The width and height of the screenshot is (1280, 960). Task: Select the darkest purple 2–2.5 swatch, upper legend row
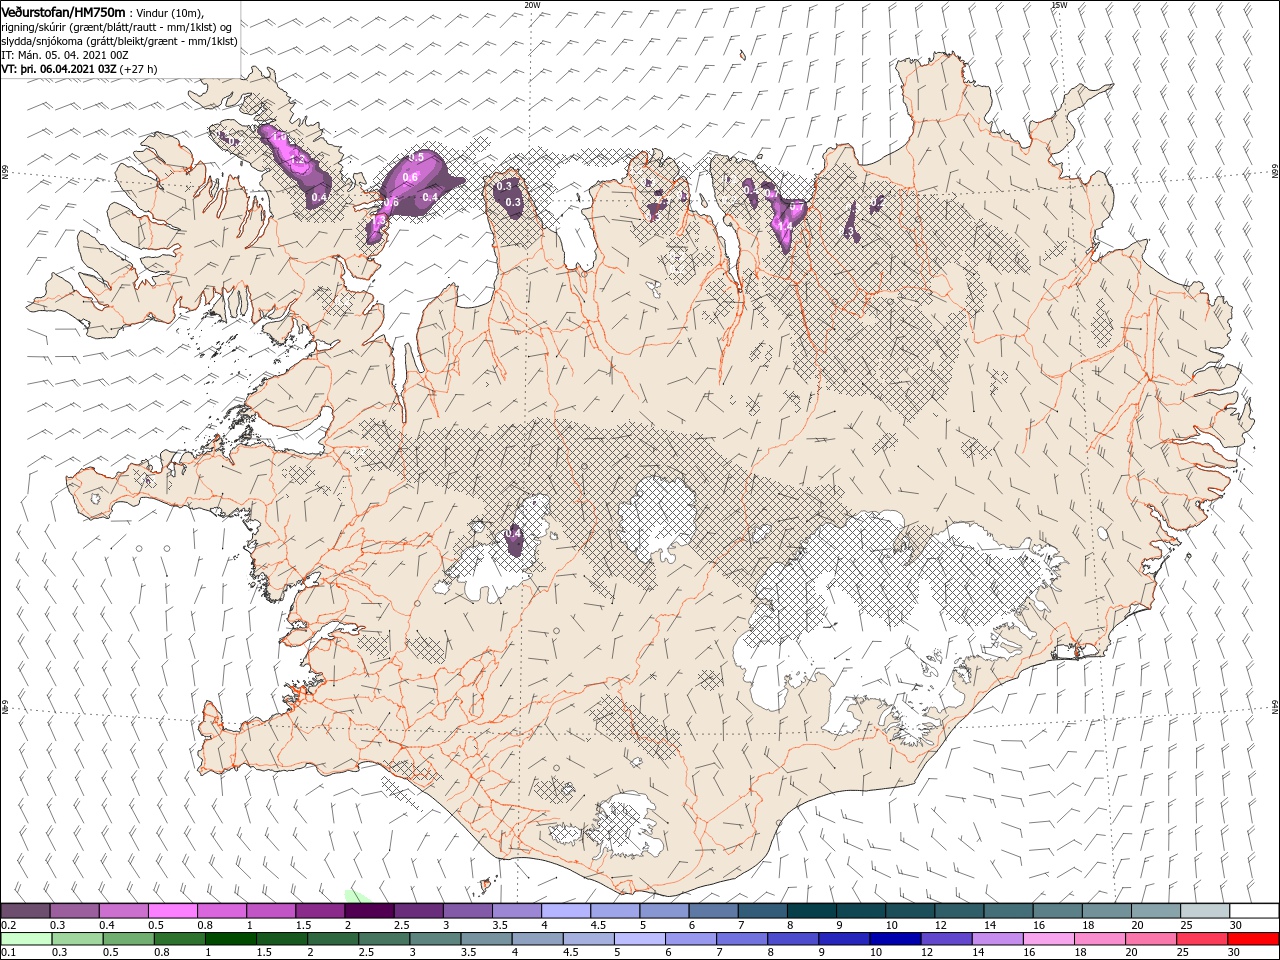369,911
